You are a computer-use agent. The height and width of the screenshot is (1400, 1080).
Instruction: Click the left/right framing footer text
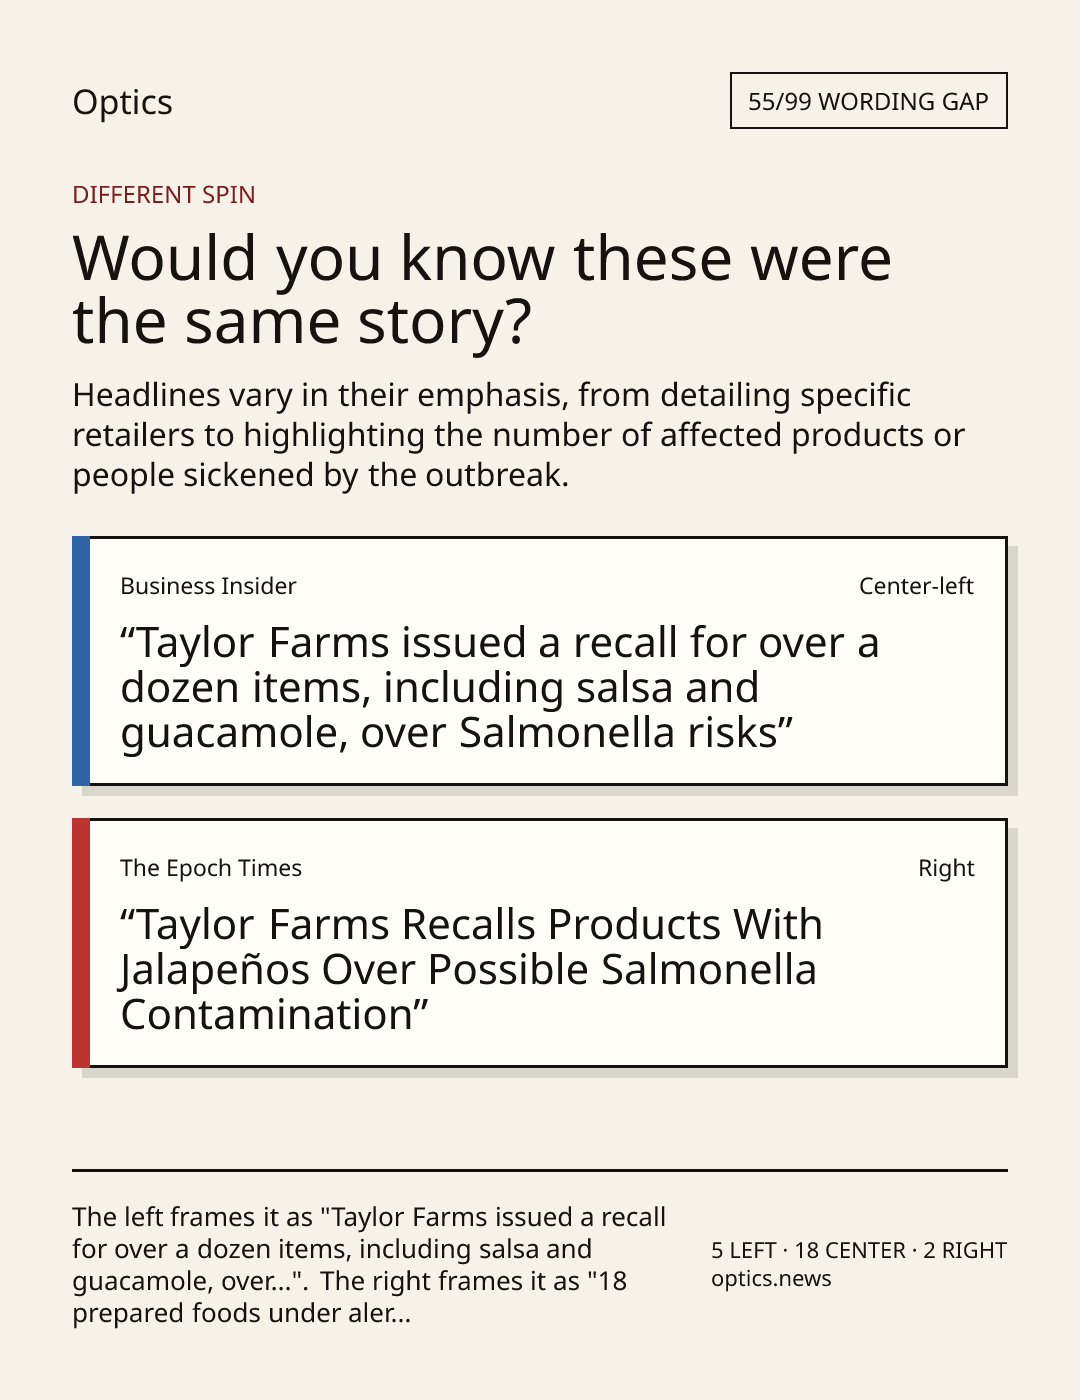[x=369, y=1265]
